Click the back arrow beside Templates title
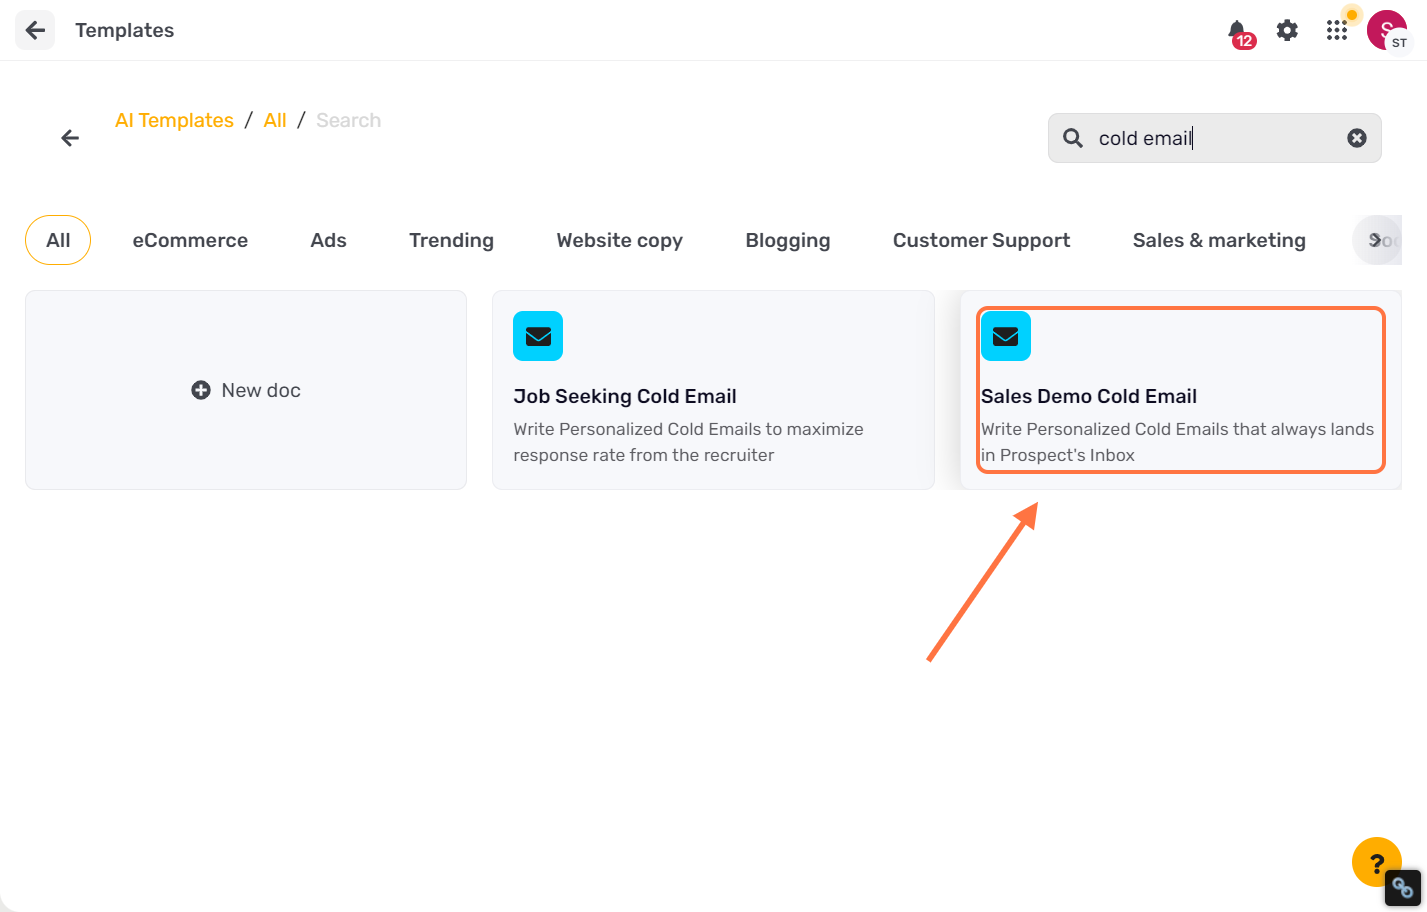Image resolution: width=1427 pixels, height=912 pixels. tap(35, 30)
